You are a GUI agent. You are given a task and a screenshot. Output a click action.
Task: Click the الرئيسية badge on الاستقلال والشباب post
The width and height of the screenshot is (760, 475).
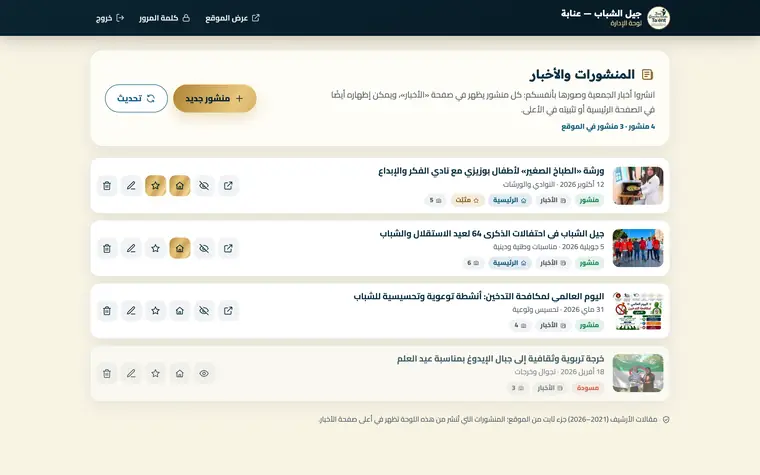click(x=510, y=263)
